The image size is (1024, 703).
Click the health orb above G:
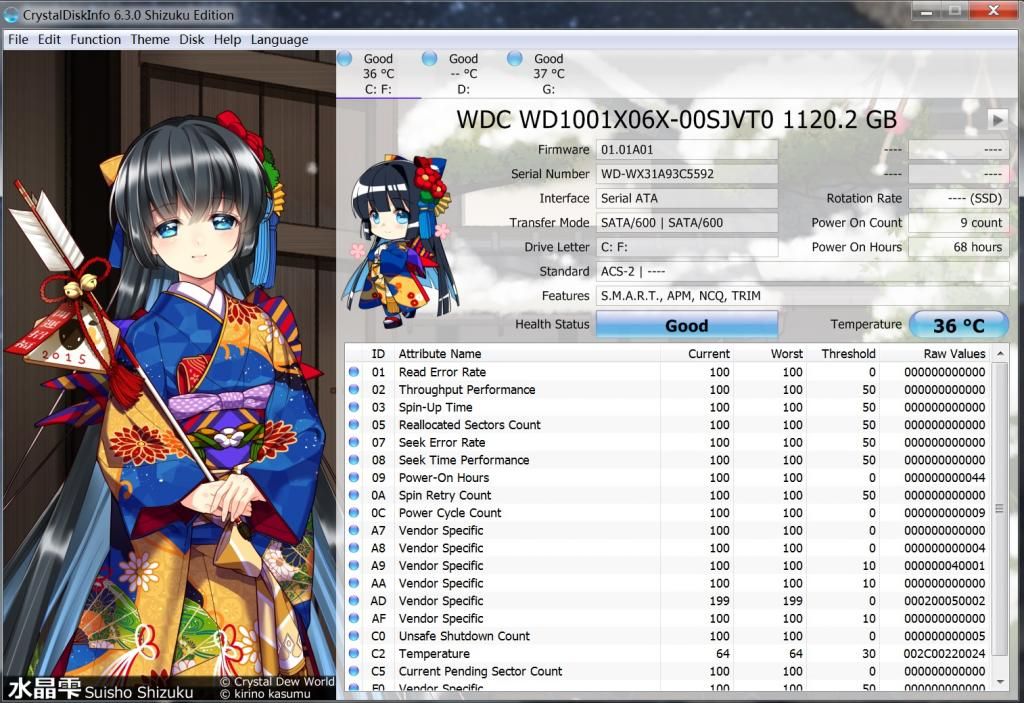(515, 59)
